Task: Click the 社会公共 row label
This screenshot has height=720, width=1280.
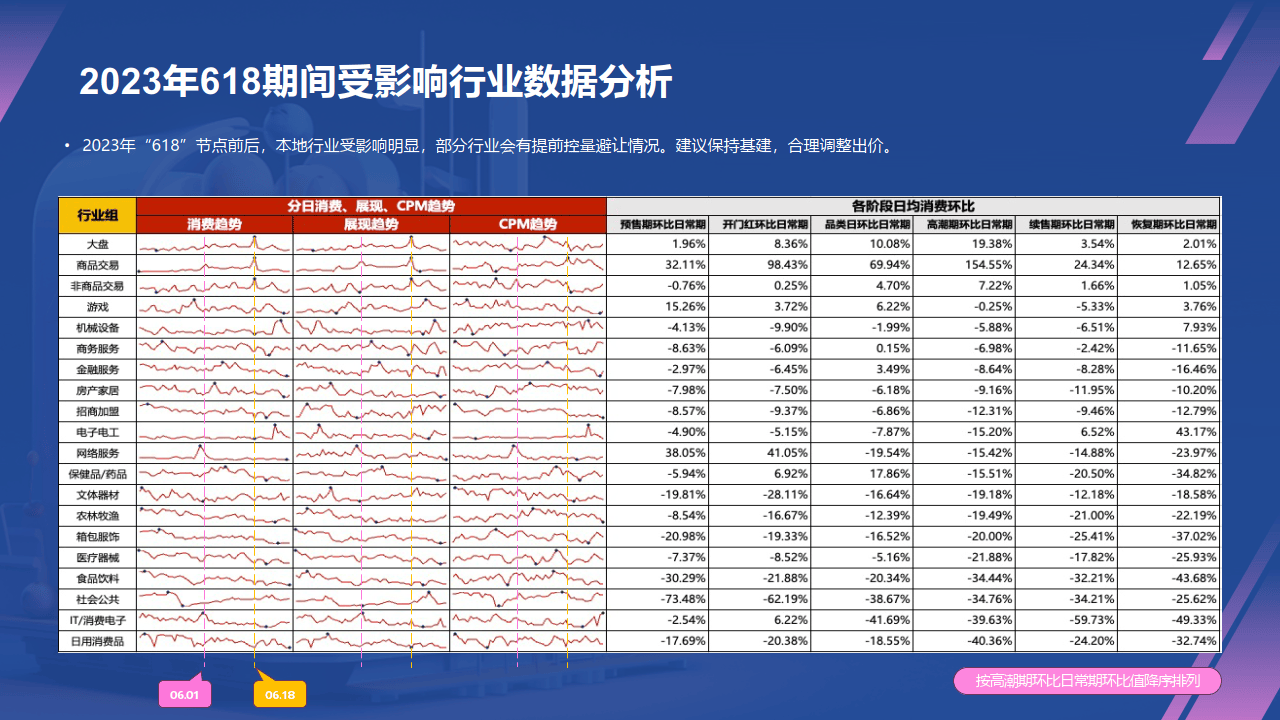Action: [98, 599]
